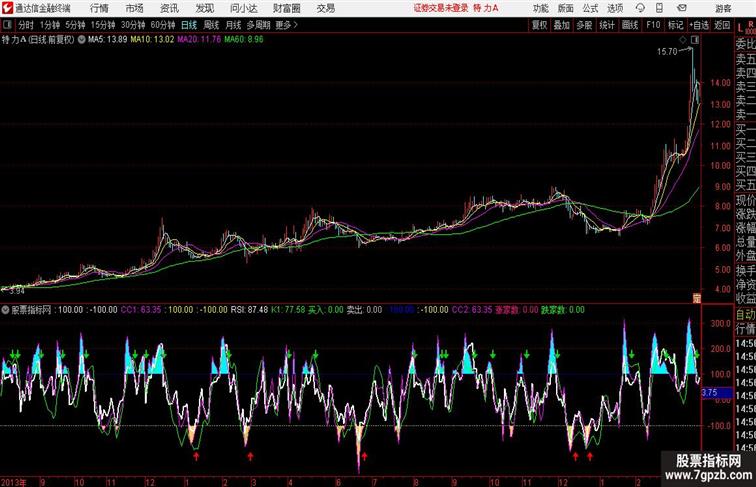The image size is (756, 487).
Task: Select the 周线 weekly period
Action: point(211,25)
